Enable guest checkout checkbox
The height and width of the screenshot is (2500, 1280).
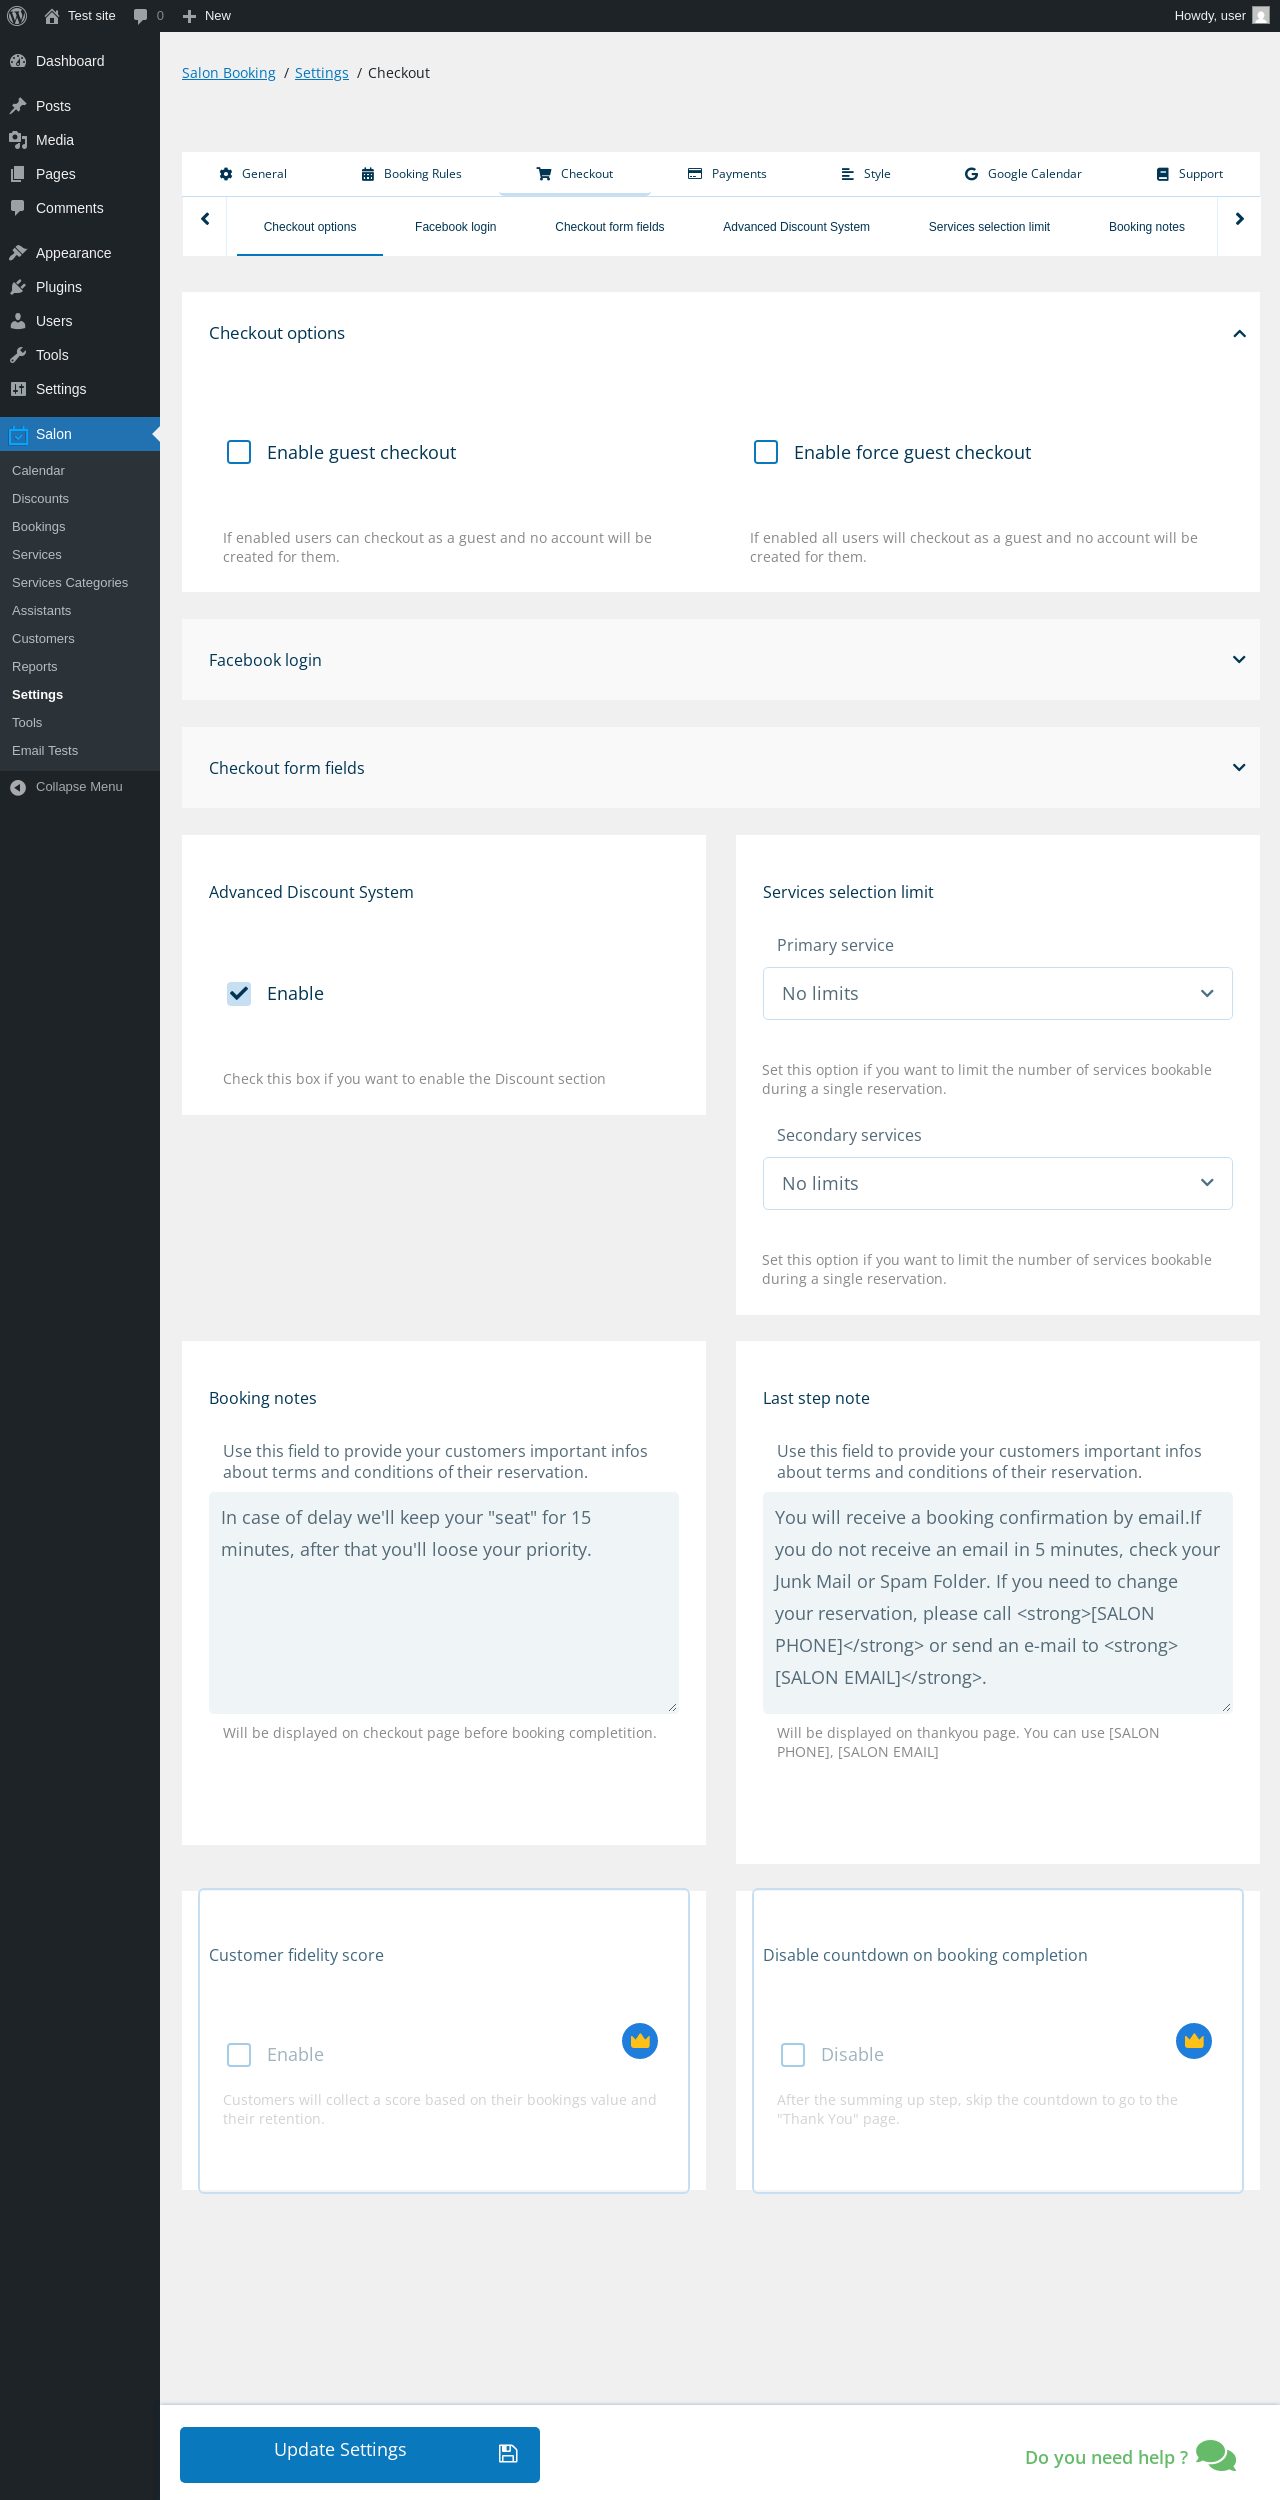point(239,453)
